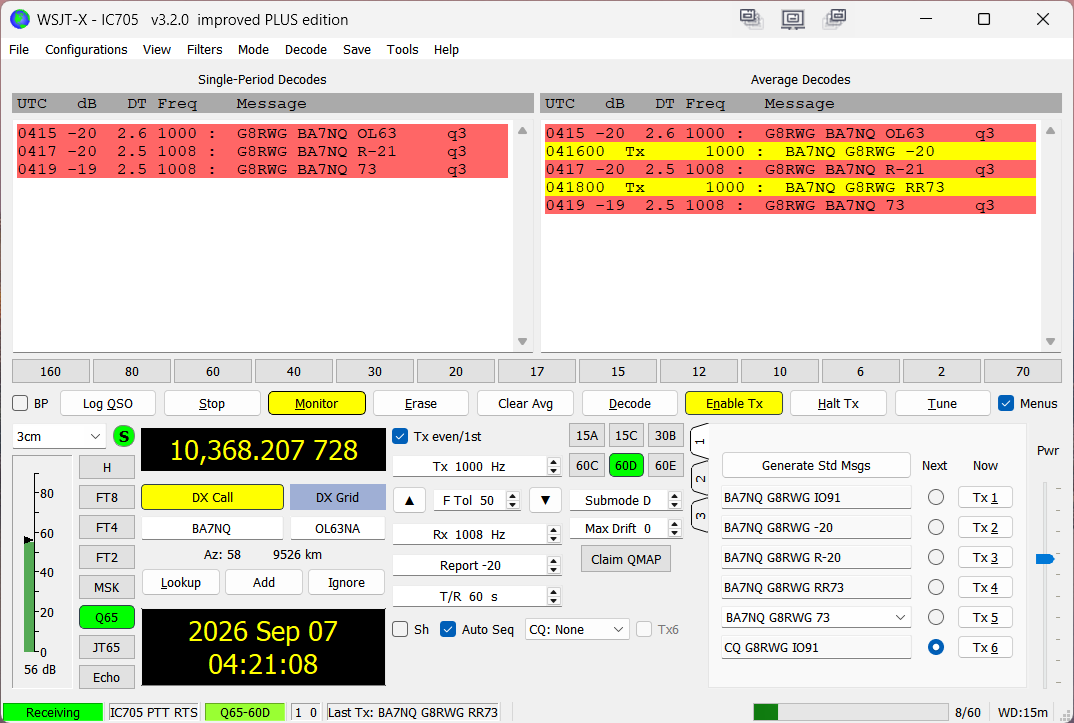Click the green S indicator

(x=124, y=436)
